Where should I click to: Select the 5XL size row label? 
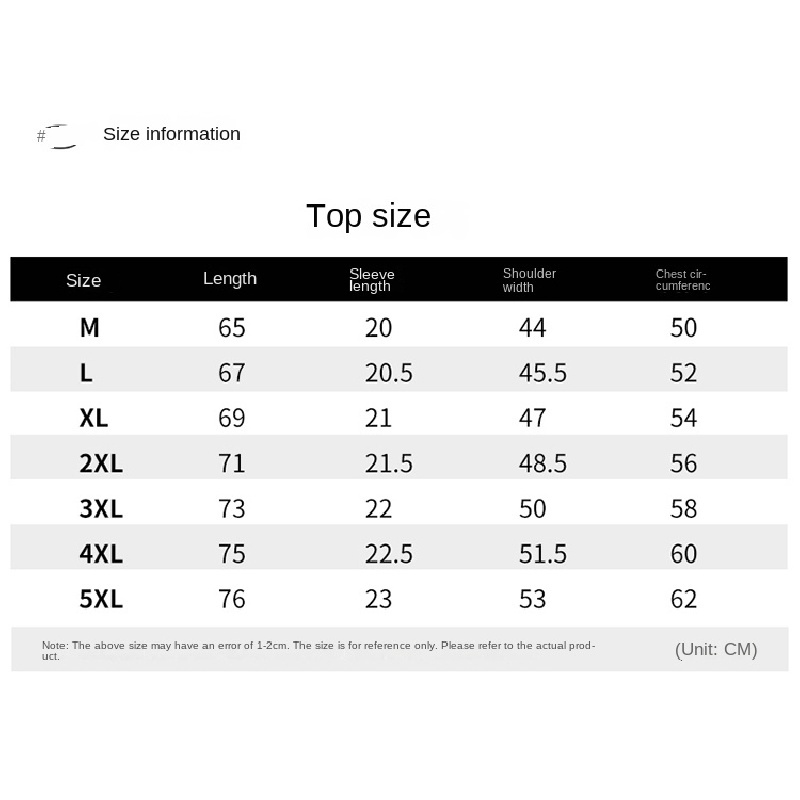pyautogui.click(x=101, y=598)
